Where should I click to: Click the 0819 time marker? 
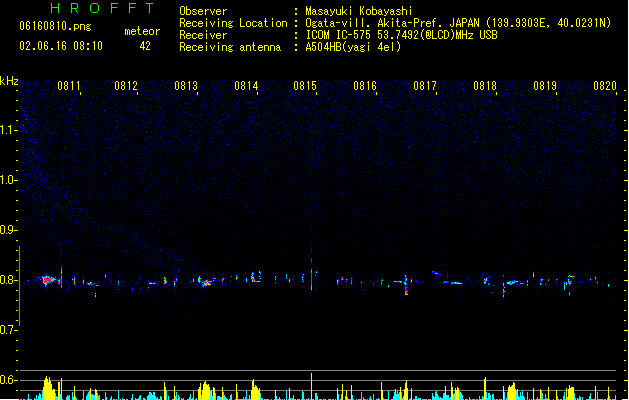click(x=545, y=86)
